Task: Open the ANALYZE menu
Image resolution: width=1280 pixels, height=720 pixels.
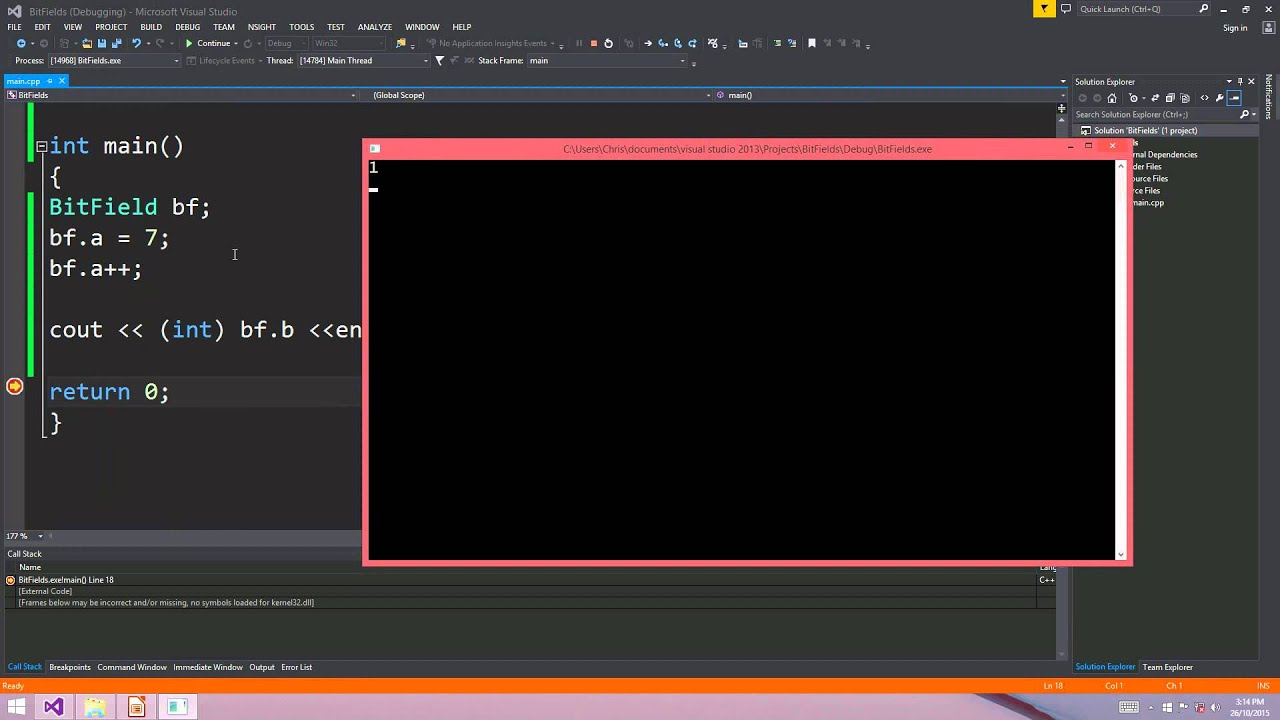Action: [x=375, y=27]
